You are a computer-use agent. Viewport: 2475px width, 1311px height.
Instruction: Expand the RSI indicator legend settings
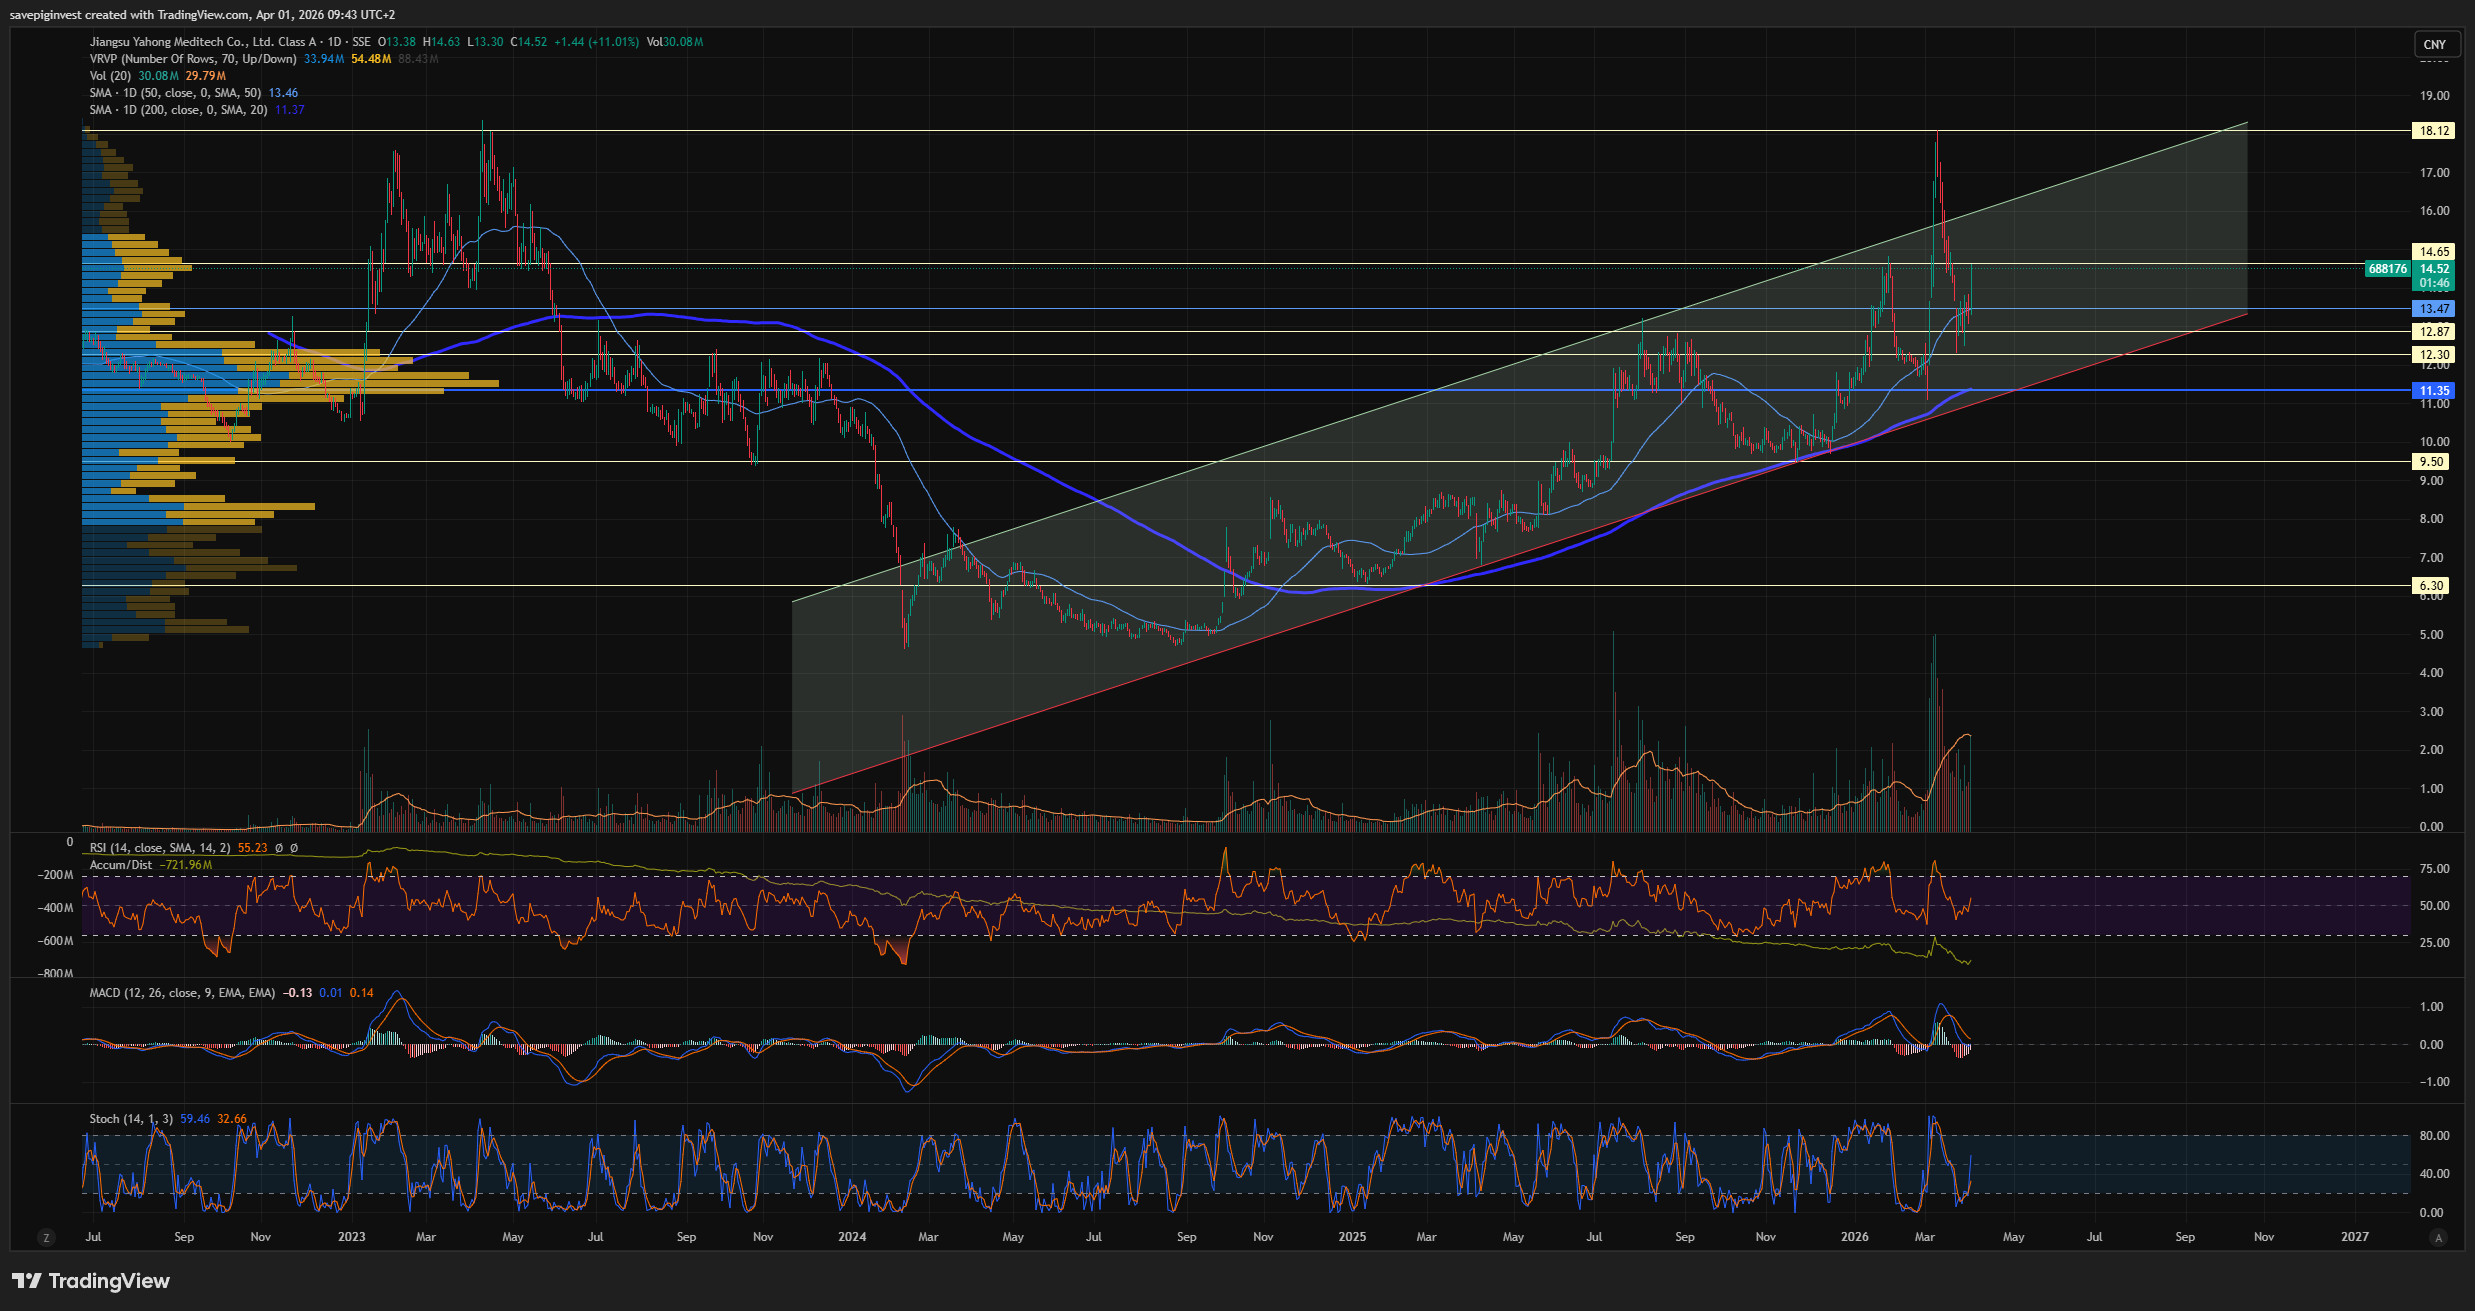(160, 848)
